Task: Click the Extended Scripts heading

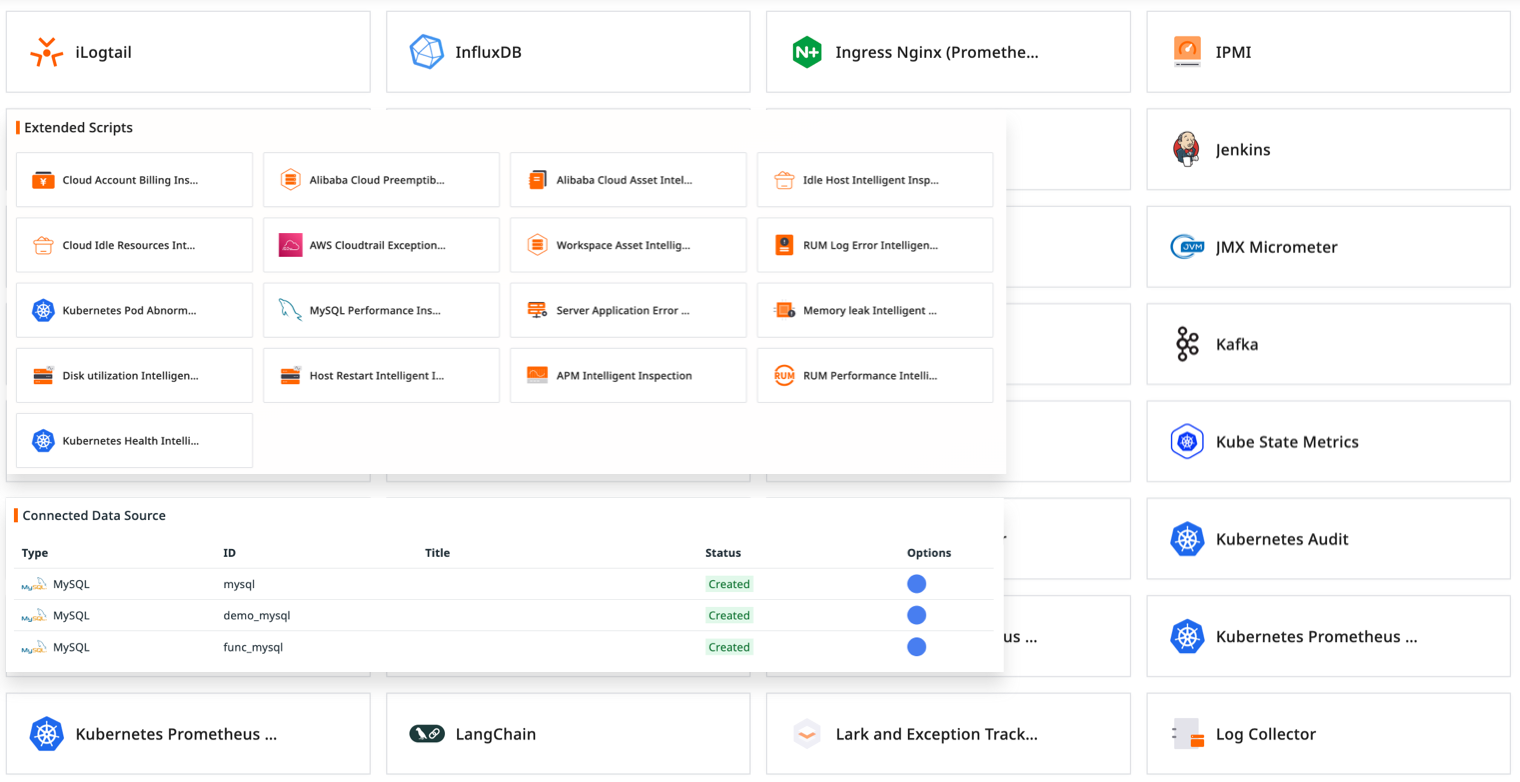Action: click(78, 128)
